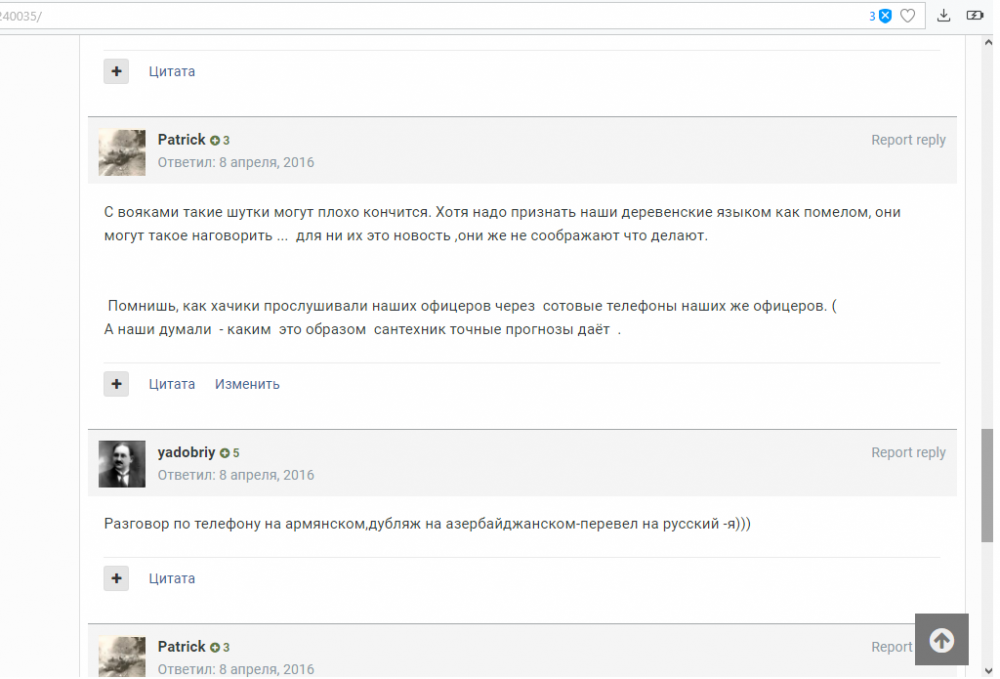Click Patrick's avatar thumbnail
1000x679 pixels.
click(x=121, y=152)
